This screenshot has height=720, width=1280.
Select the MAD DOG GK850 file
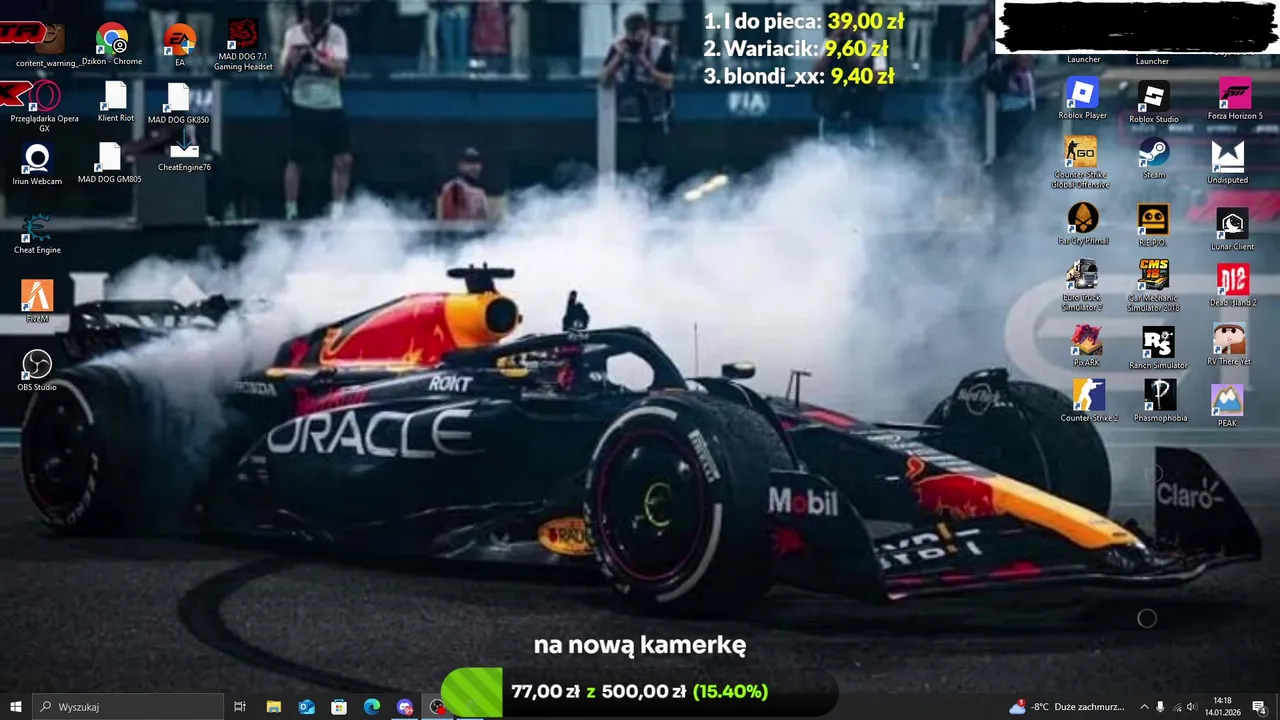179,104
